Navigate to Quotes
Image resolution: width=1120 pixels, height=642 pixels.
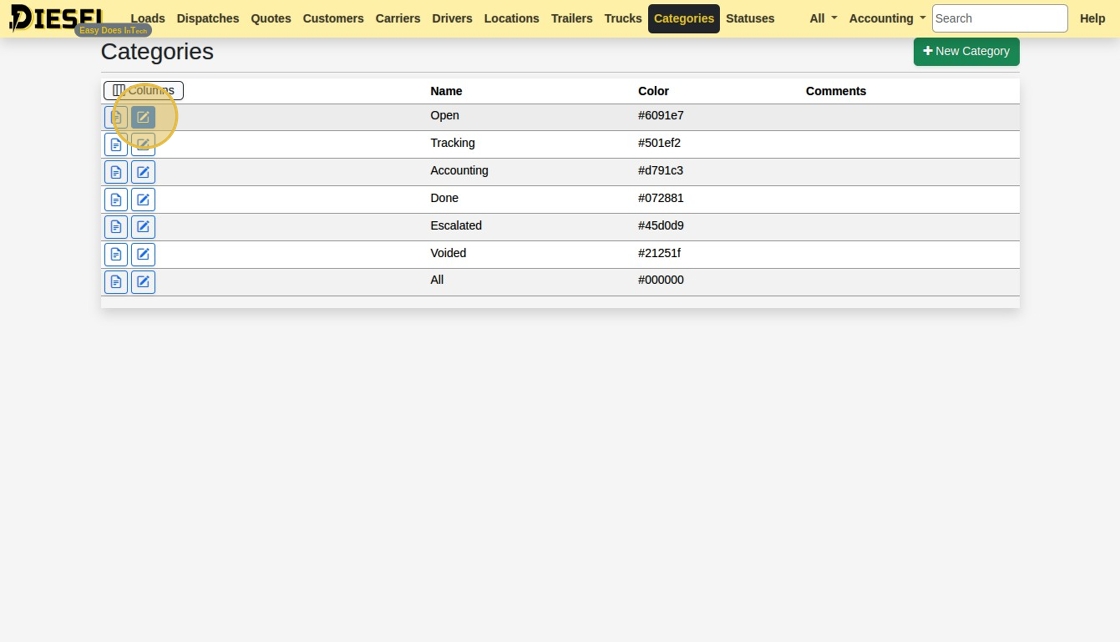271,19
